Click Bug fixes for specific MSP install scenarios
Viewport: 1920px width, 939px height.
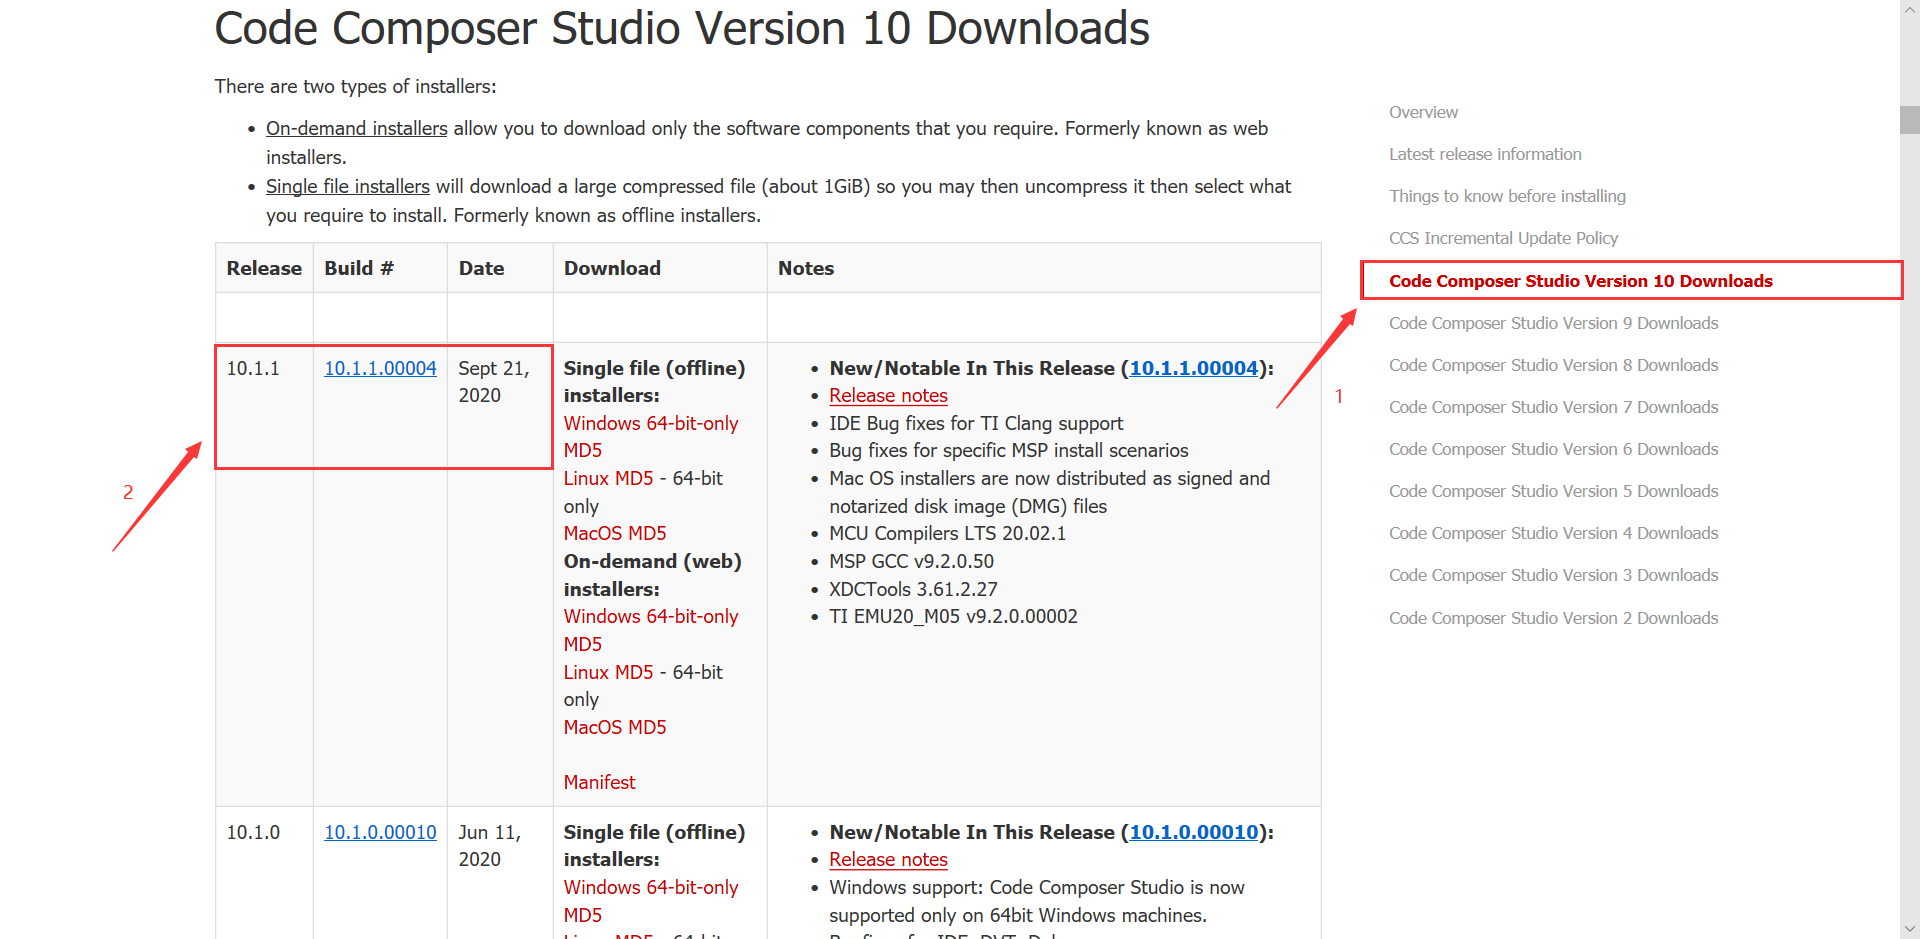(x=1009, y=450)
